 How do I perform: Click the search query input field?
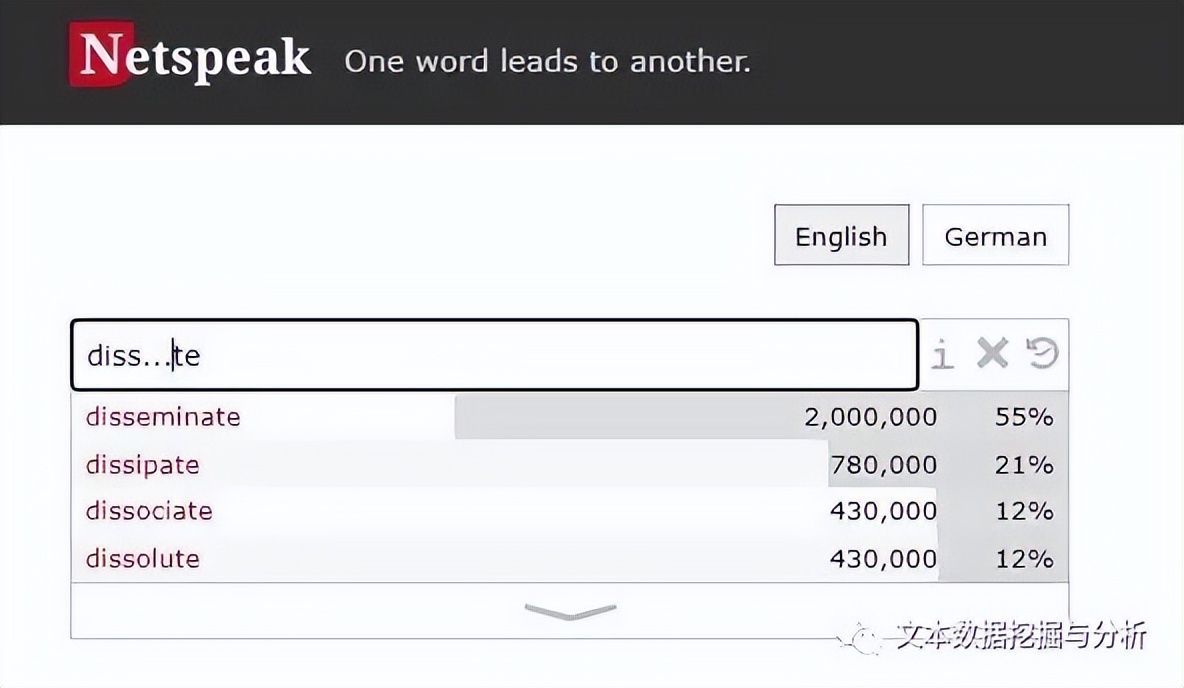tap(494, 355)
